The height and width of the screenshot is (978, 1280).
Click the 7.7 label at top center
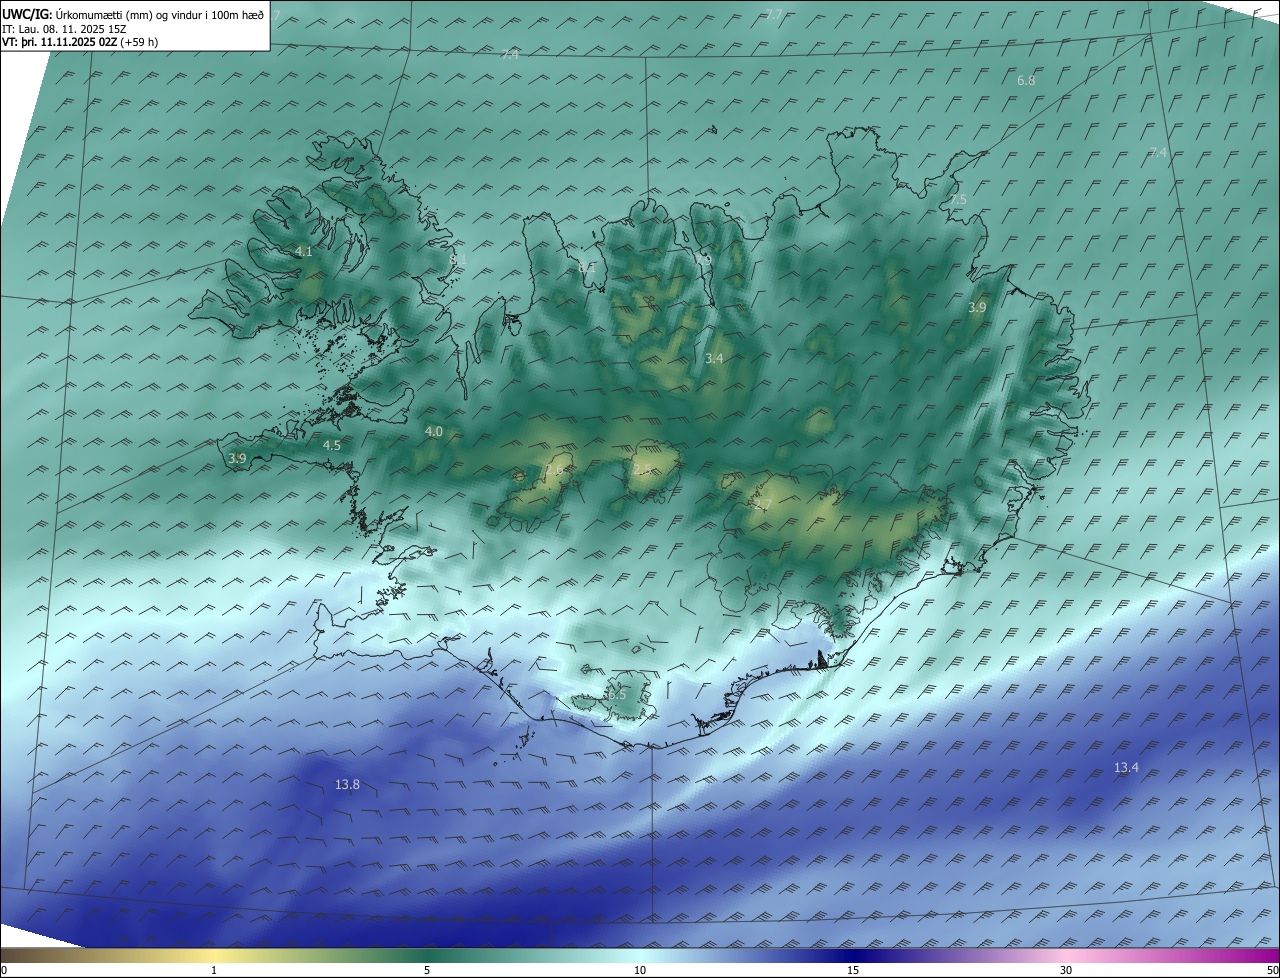774,14
